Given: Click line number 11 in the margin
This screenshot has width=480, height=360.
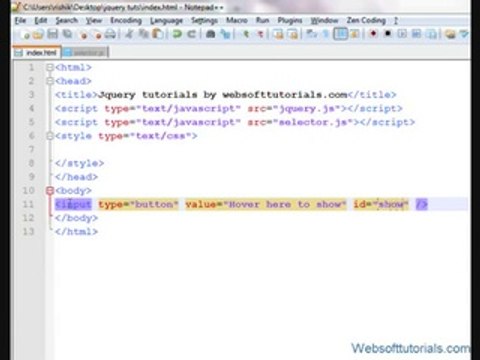Looking at the screenshot, I should point(29,204).
